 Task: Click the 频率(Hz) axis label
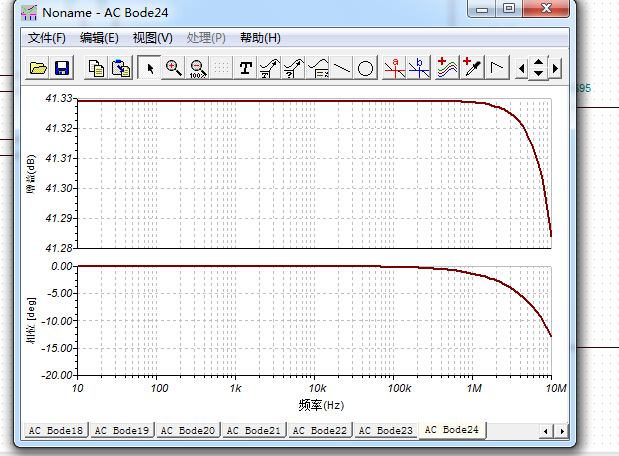pos(321,405)
